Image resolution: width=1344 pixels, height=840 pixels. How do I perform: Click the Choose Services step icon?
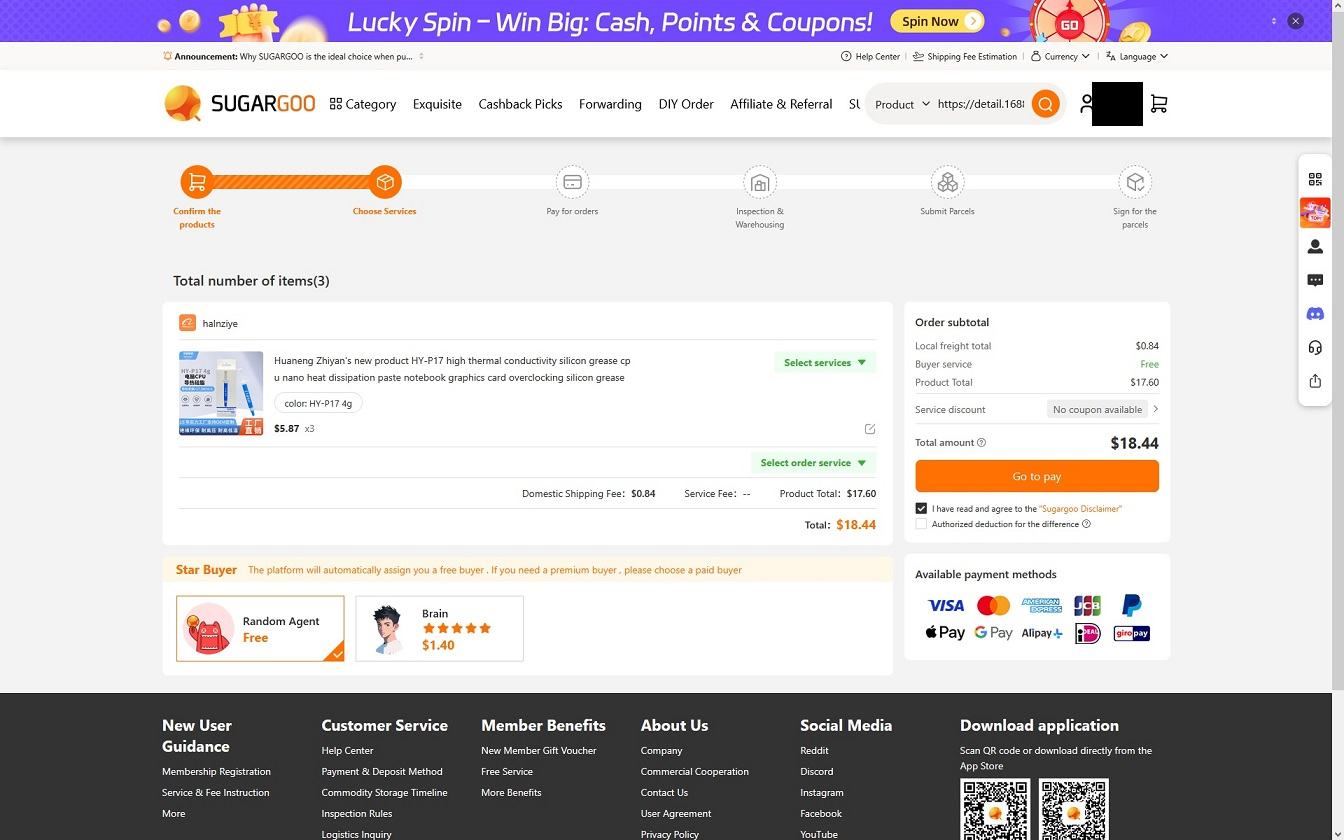point(385,182)
